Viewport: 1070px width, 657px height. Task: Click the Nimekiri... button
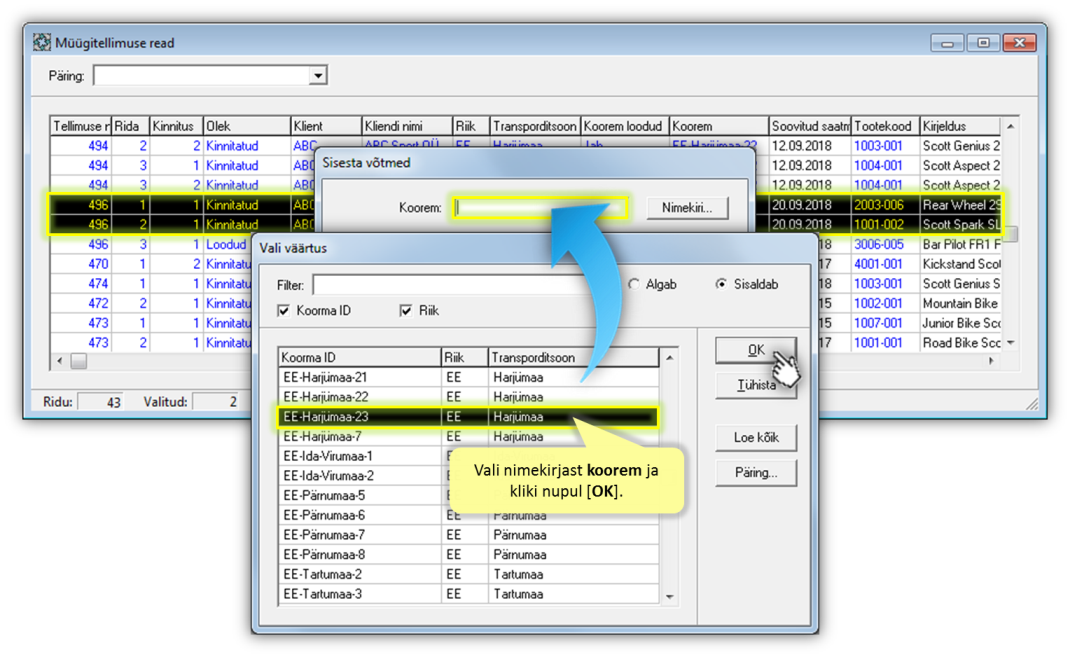click(x=686, y=208)
